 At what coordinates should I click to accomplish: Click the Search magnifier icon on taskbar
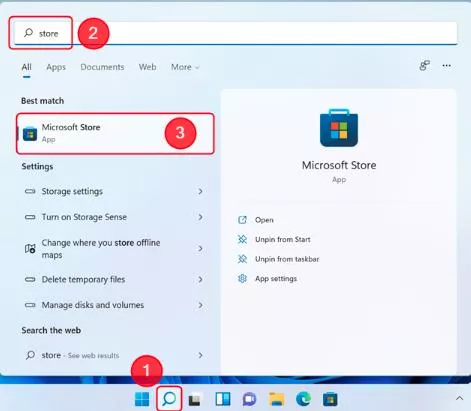pos(169,399)
